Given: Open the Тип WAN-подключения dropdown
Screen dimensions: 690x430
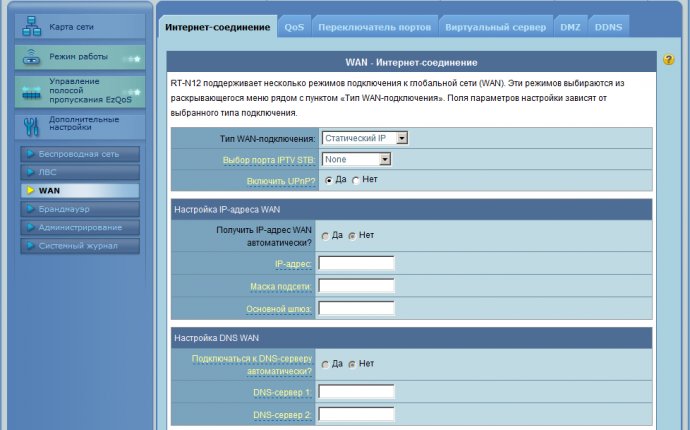Looking at the screenshot, I should pos(365,138).
